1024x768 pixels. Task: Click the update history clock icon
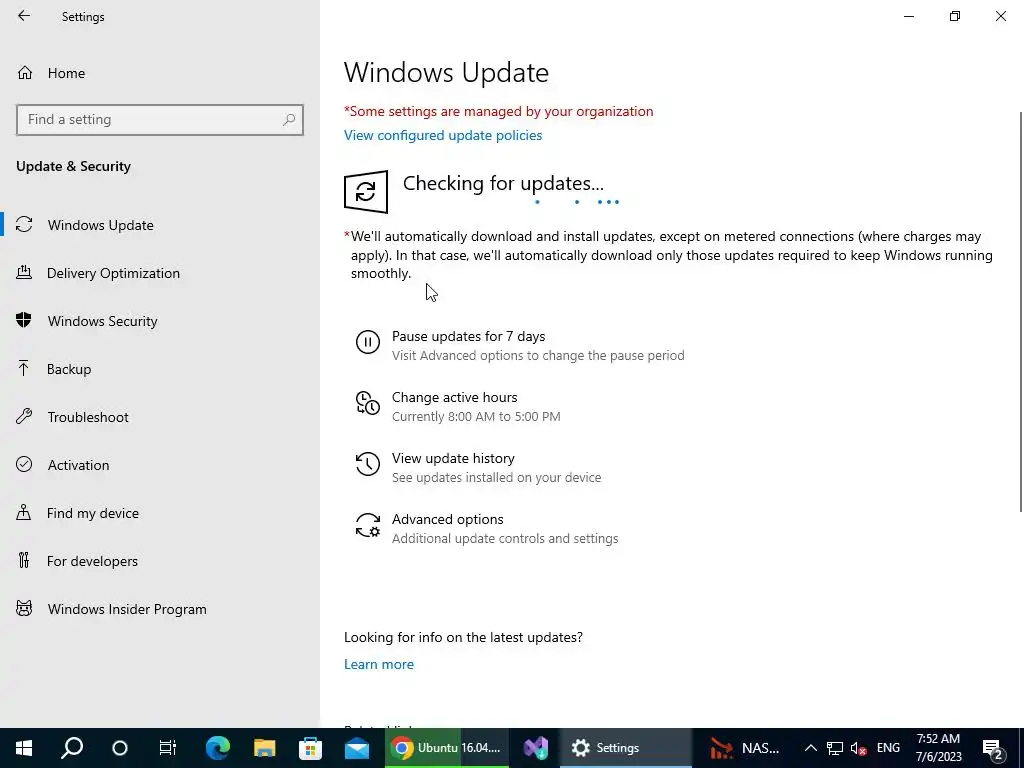coord(368,464)
